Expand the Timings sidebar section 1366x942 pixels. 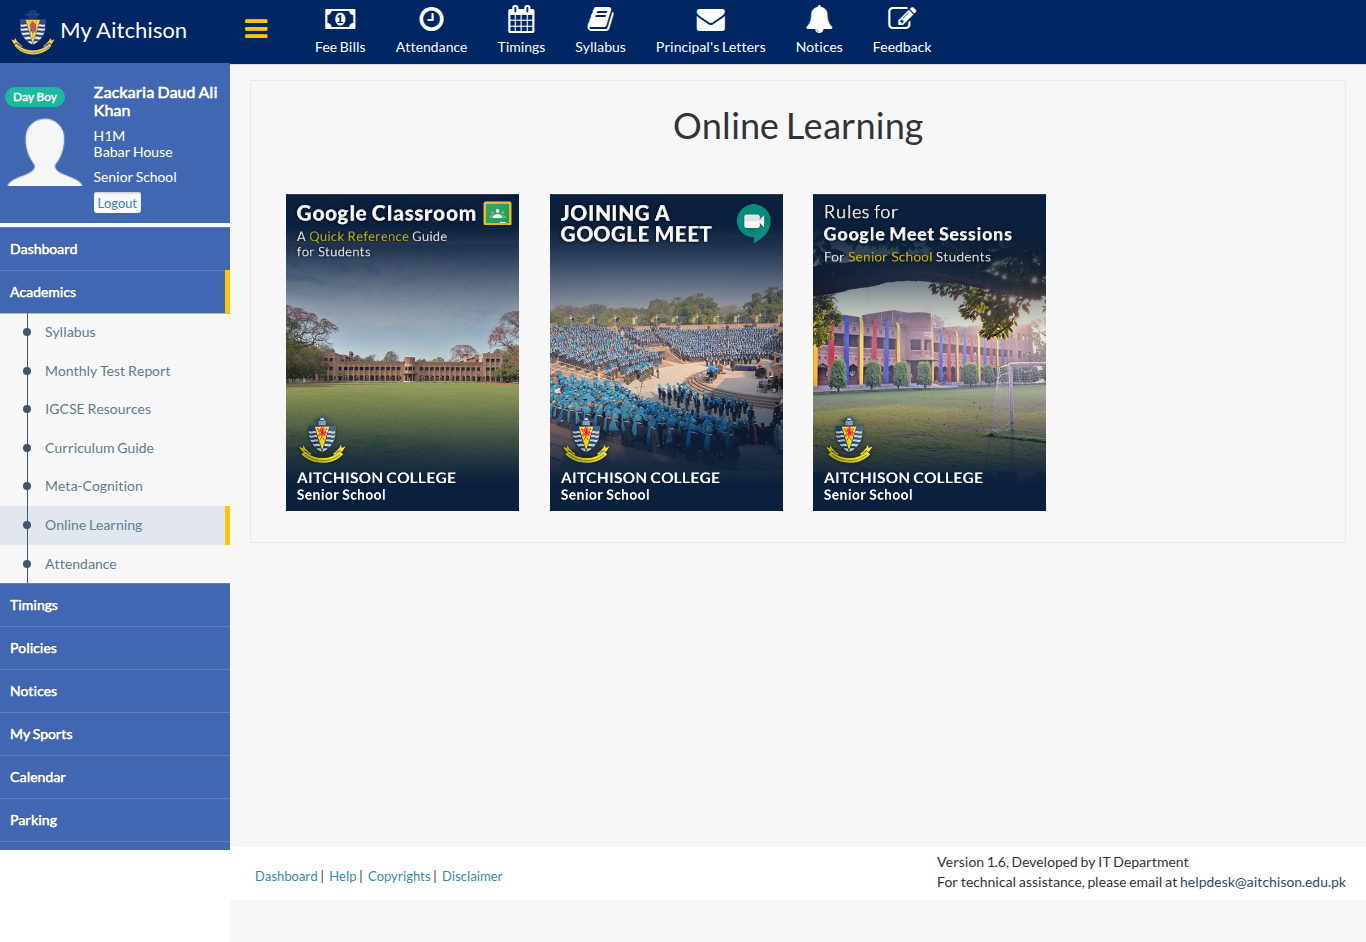pyautogui.click(x=115, y=605)
